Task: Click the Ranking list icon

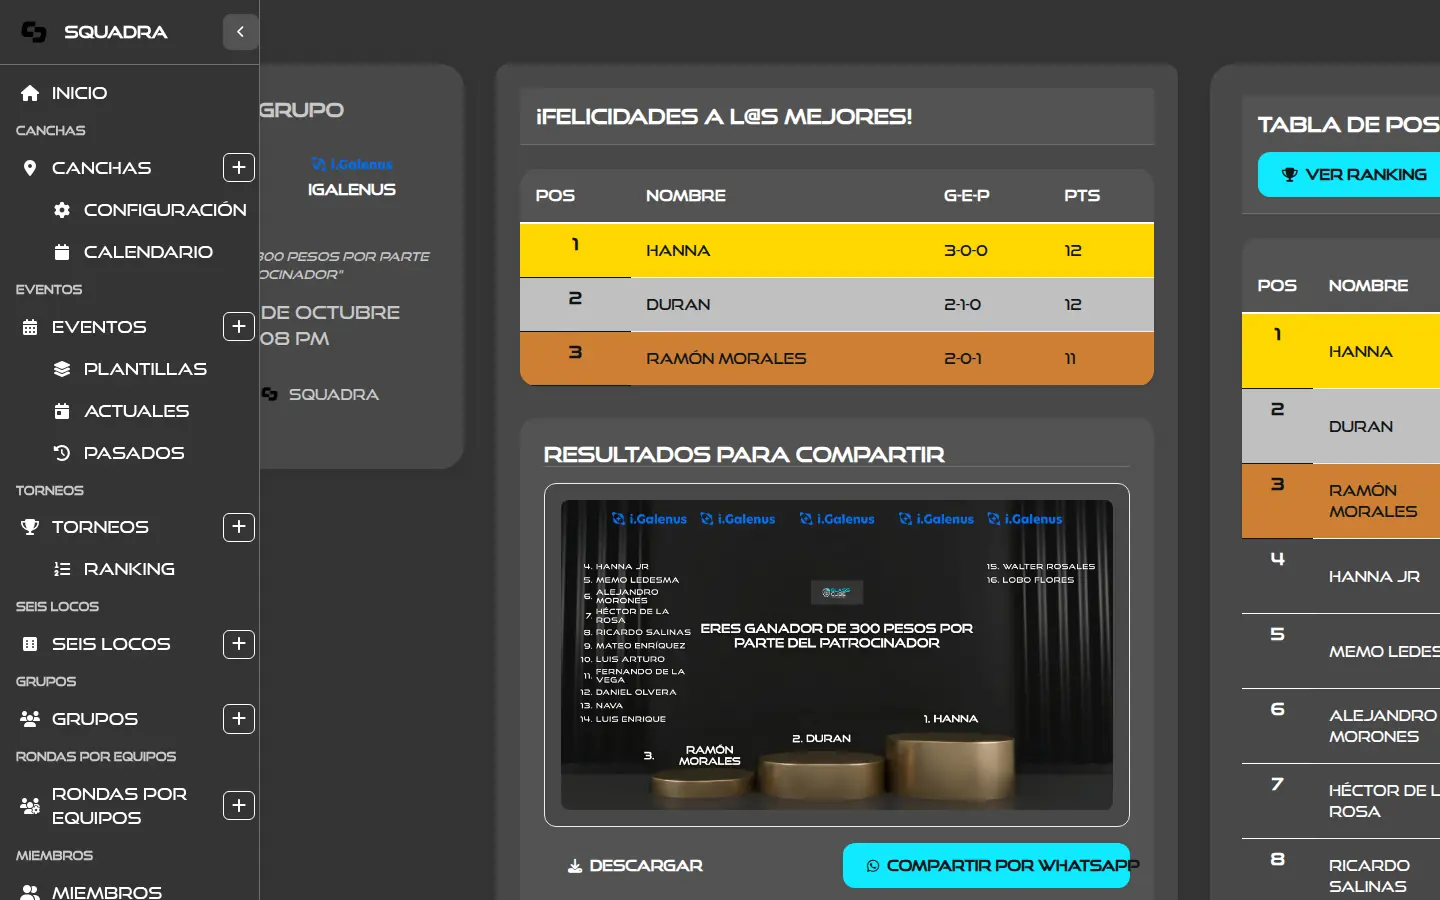Action: tap(62, 569)
